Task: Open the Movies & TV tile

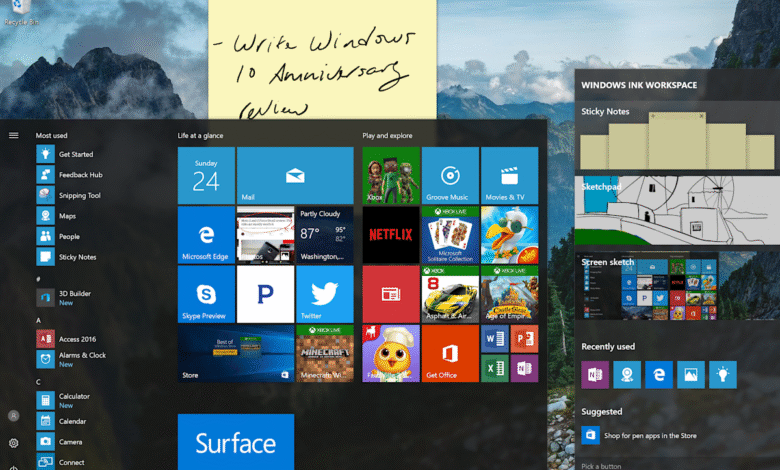Action: coord(509,175)
